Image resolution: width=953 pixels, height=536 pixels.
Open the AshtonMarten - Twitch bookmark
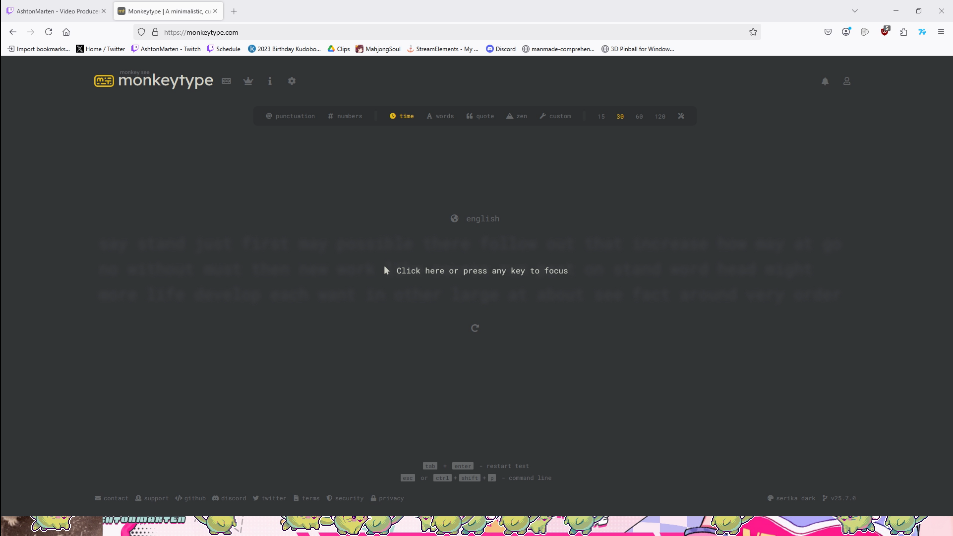point(166,49)
